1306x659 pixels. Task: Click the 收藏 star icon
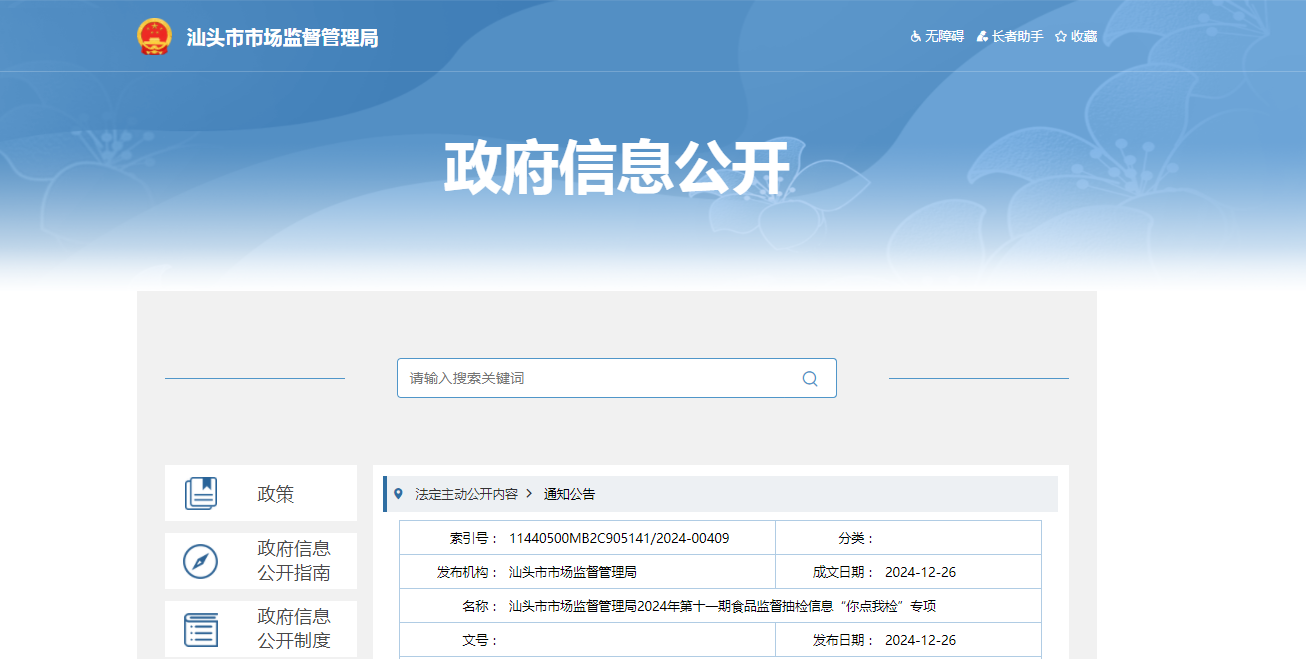pos(1061,36)
